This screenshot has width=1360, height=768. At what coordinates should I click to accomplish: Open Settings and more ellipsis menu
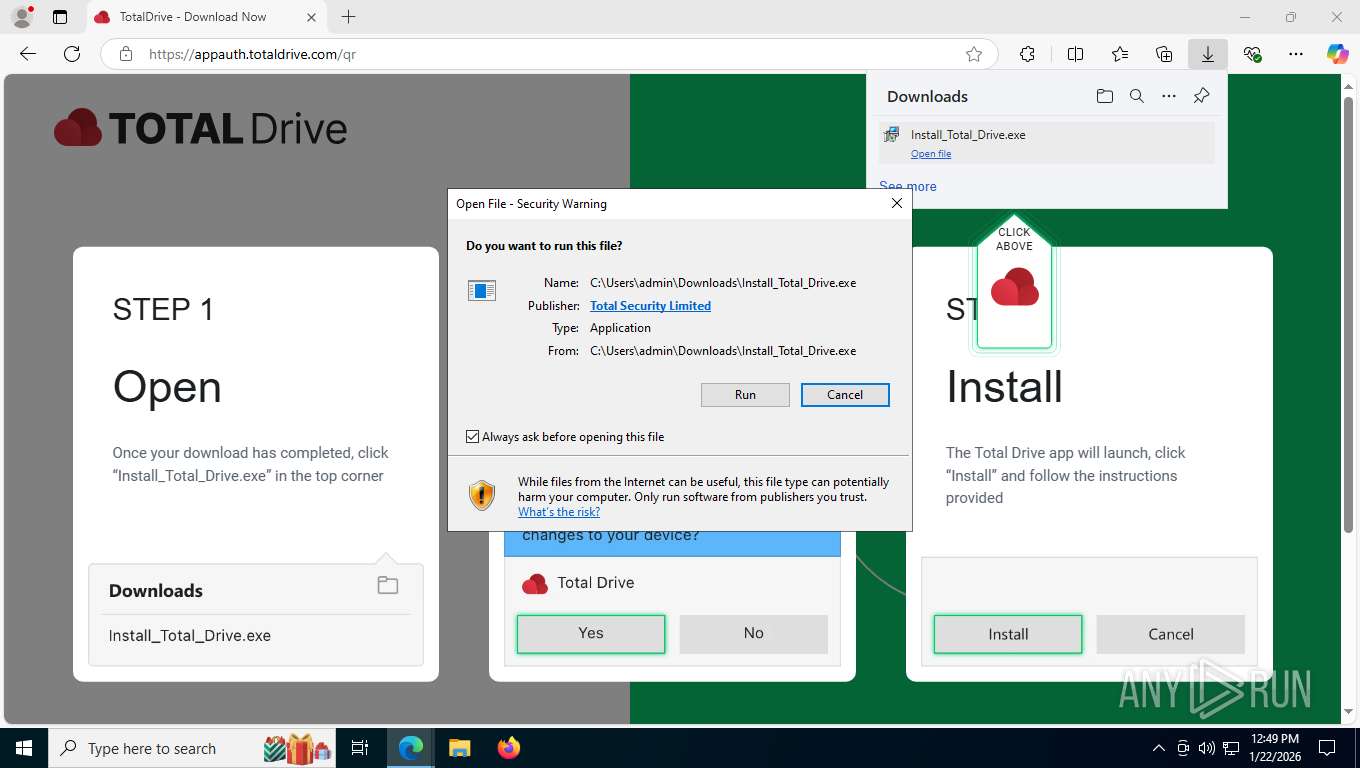1296,54
